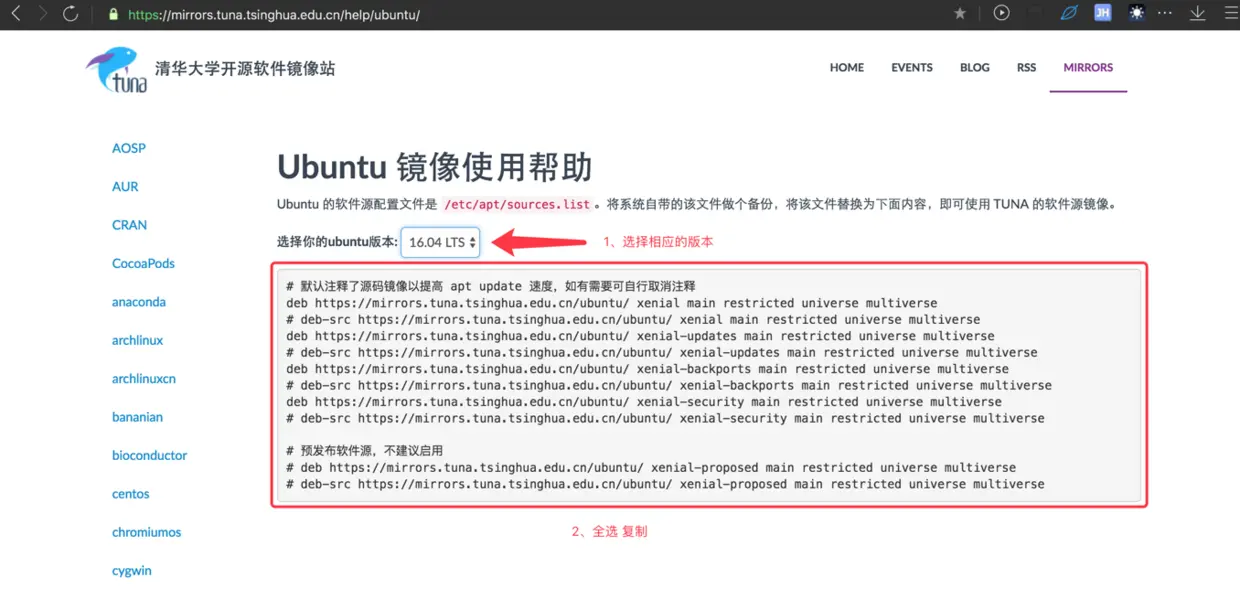Image resolution: width=1240 pixels, height=589 pixels.
Task: Click the green padlock security icon
Action: 113,15
